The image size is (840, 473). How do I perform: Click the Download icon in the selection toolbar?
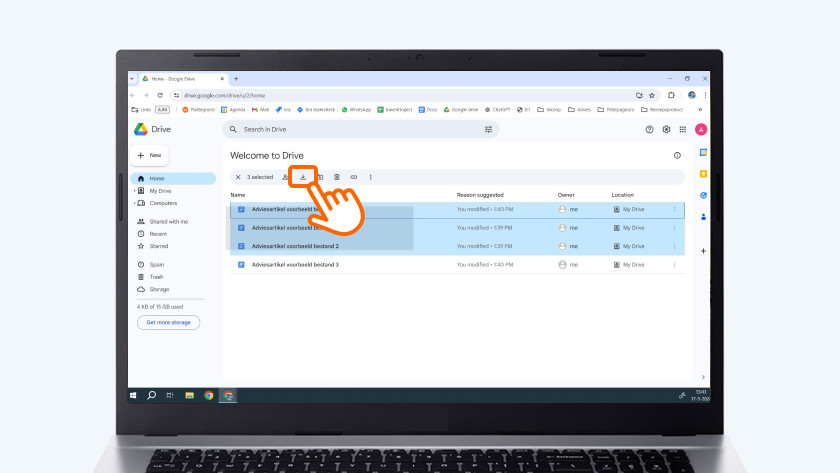point(303,177)
